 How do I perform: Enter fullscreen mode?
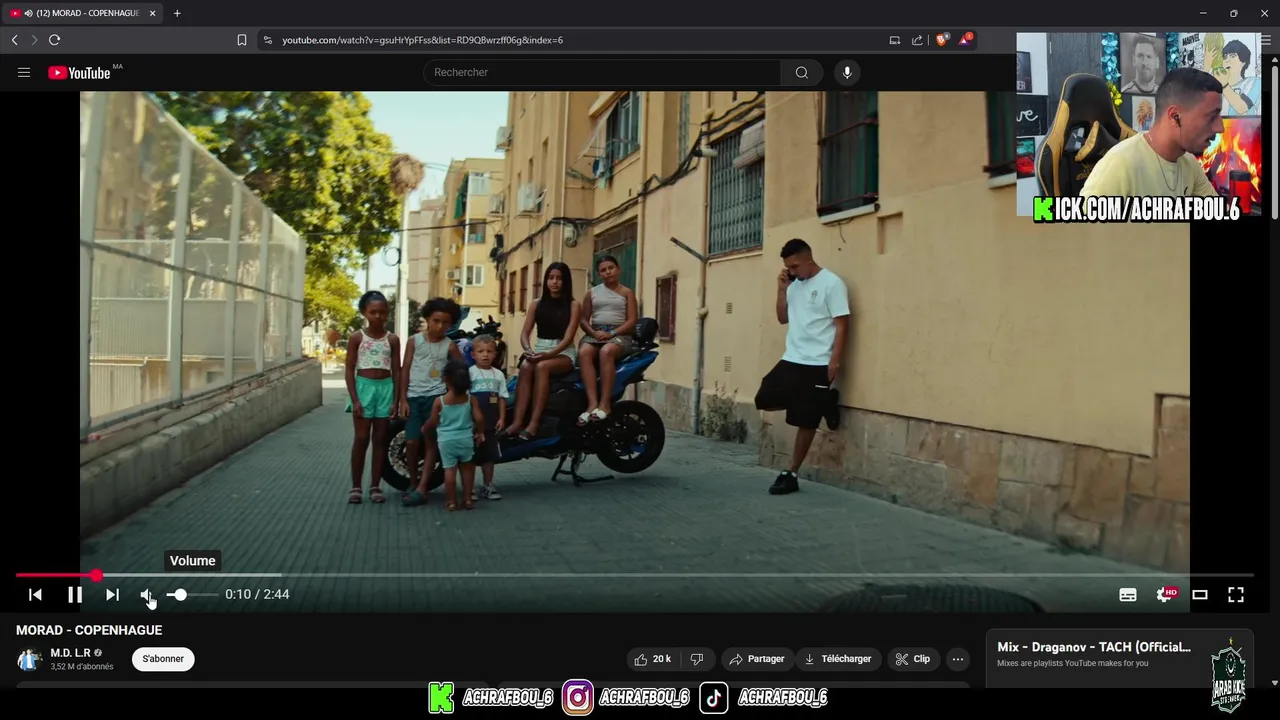point(1236,594)
